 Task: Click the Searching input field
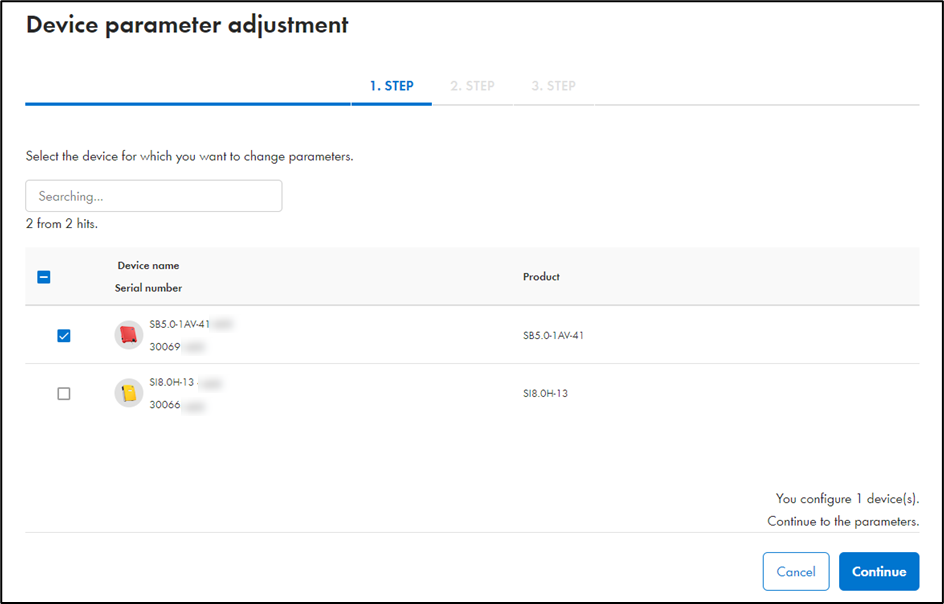(x=153, y=196)
